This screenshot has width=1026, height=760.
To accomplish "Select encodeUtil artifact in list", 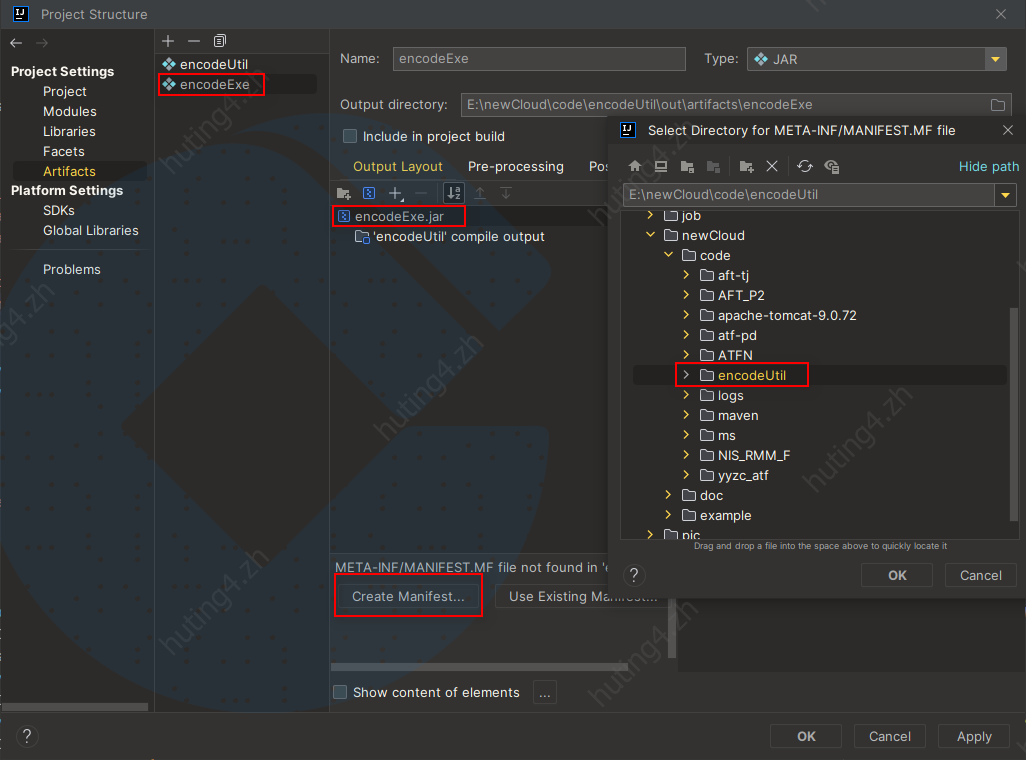I will point(214,64).
